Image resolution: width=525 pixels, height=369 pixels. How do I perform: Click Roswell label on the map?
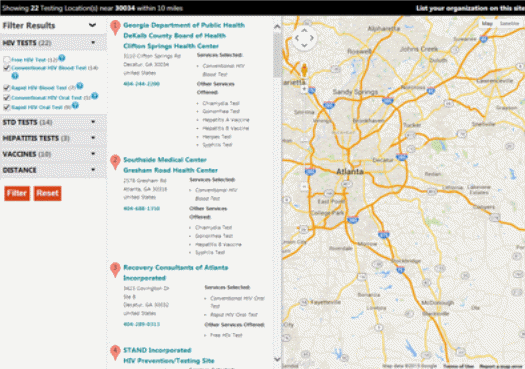[x=359, y=51]
